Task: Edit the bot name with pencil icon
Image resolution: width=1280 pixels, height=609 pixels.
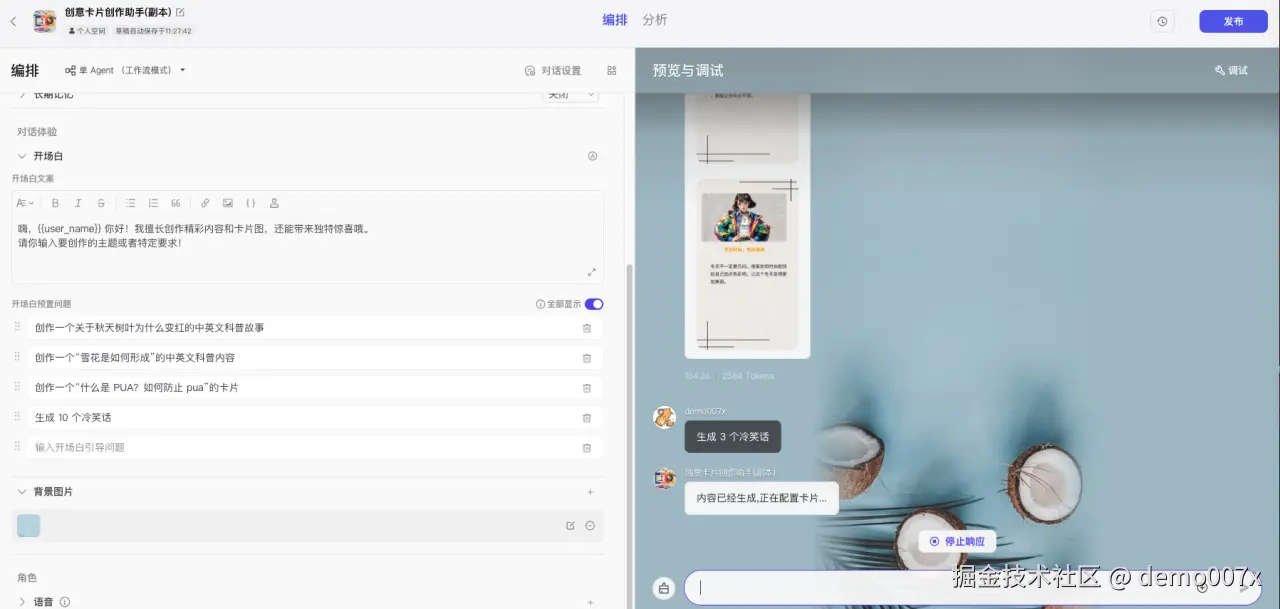Action: (180, 12)
